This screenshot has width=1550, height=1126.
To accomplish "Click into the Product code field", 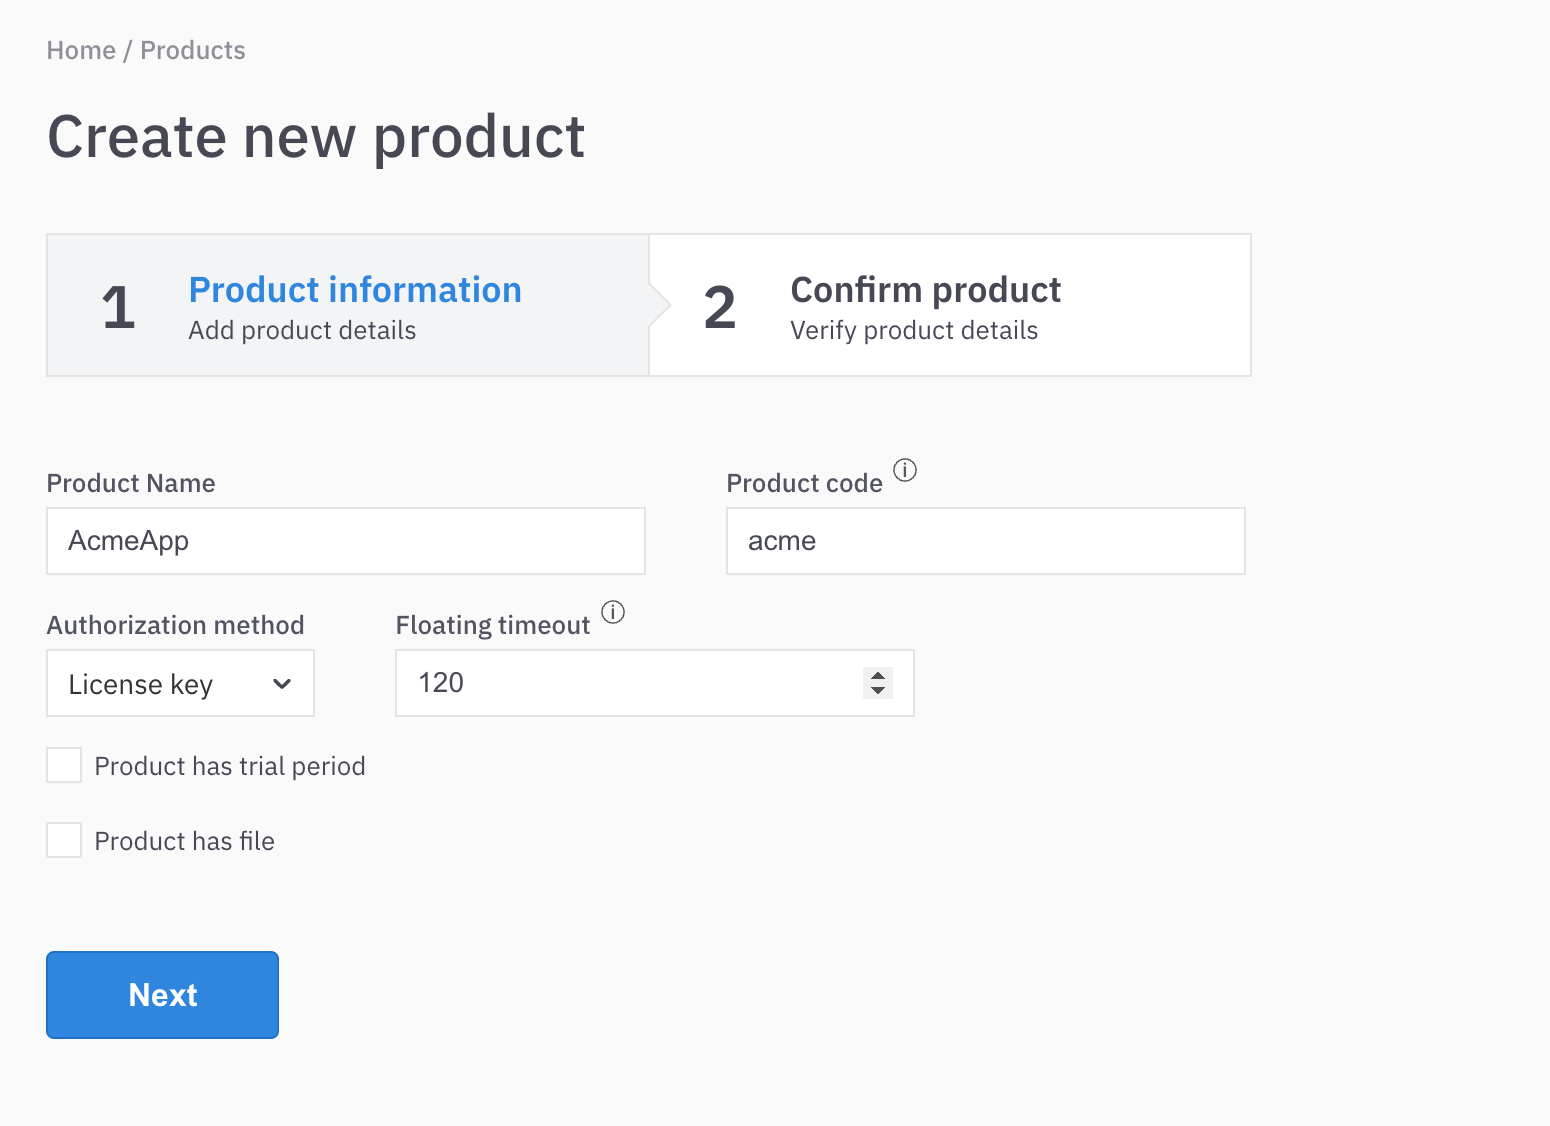I will click(x=986, y=541).
